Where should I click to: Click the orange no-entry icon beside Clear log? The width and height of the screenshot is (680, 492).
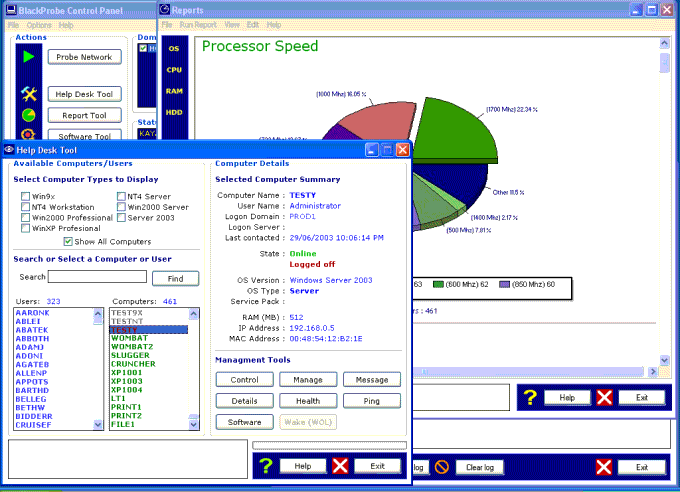click(x=441, y=467)
